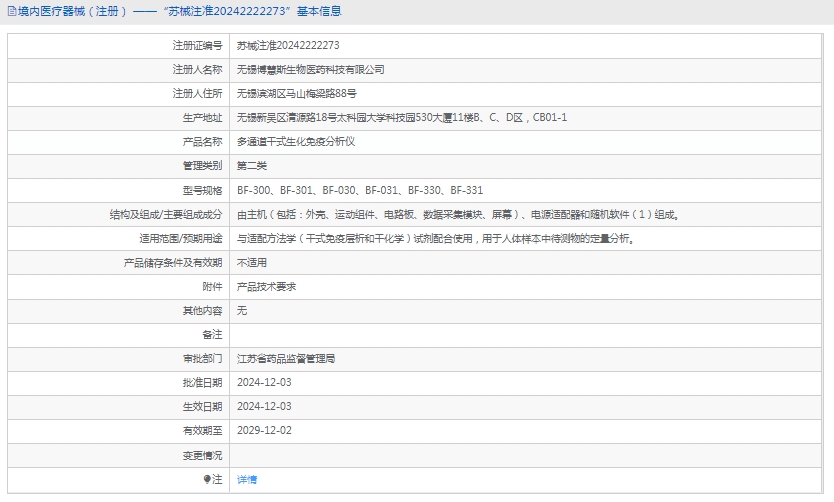Click the 第二类 management category value
834x502 pixels.
coord(251,166)
